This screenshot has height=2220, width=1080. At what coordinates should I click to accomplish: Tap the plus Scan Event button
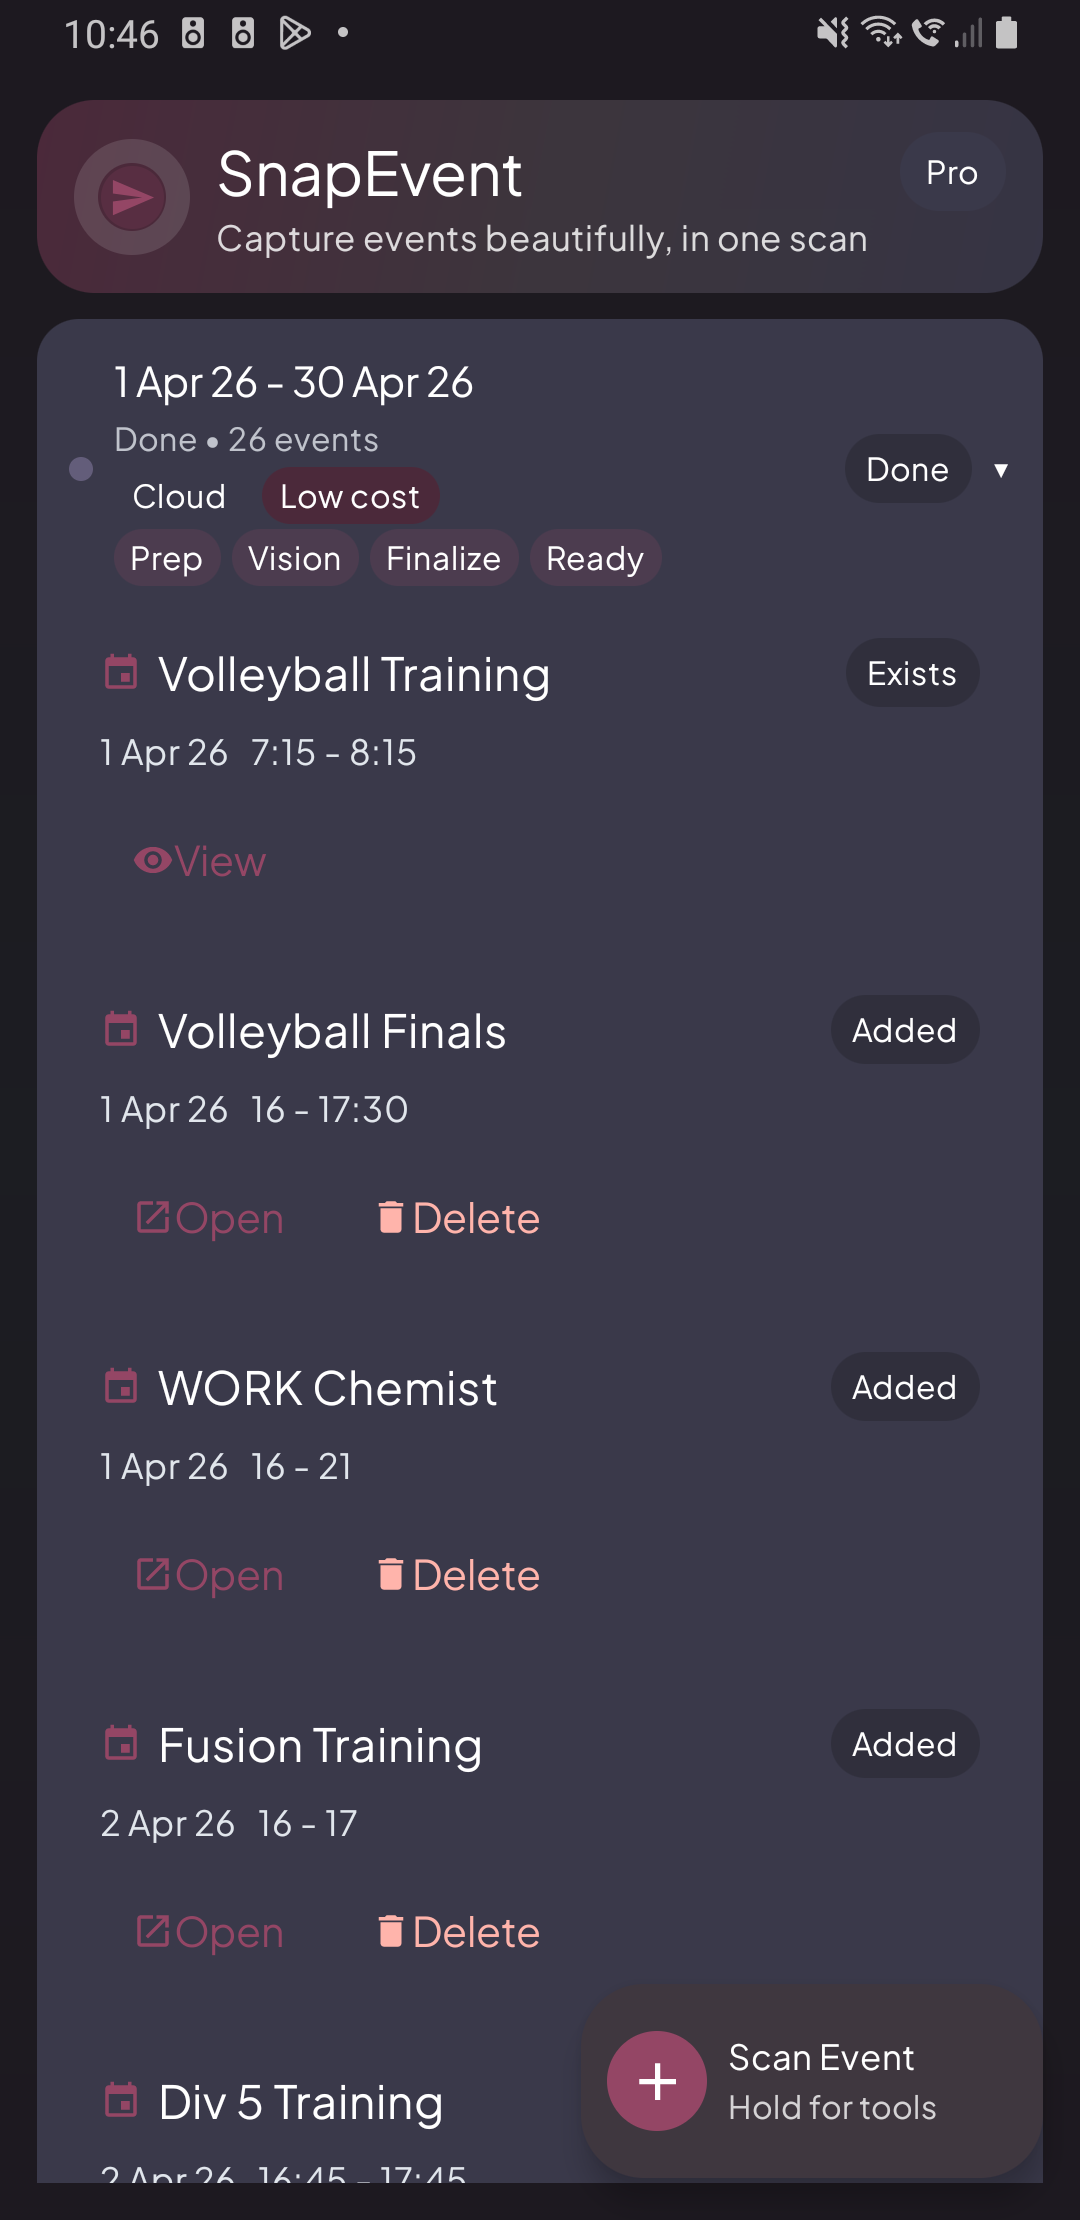(x=657, y=2081)
